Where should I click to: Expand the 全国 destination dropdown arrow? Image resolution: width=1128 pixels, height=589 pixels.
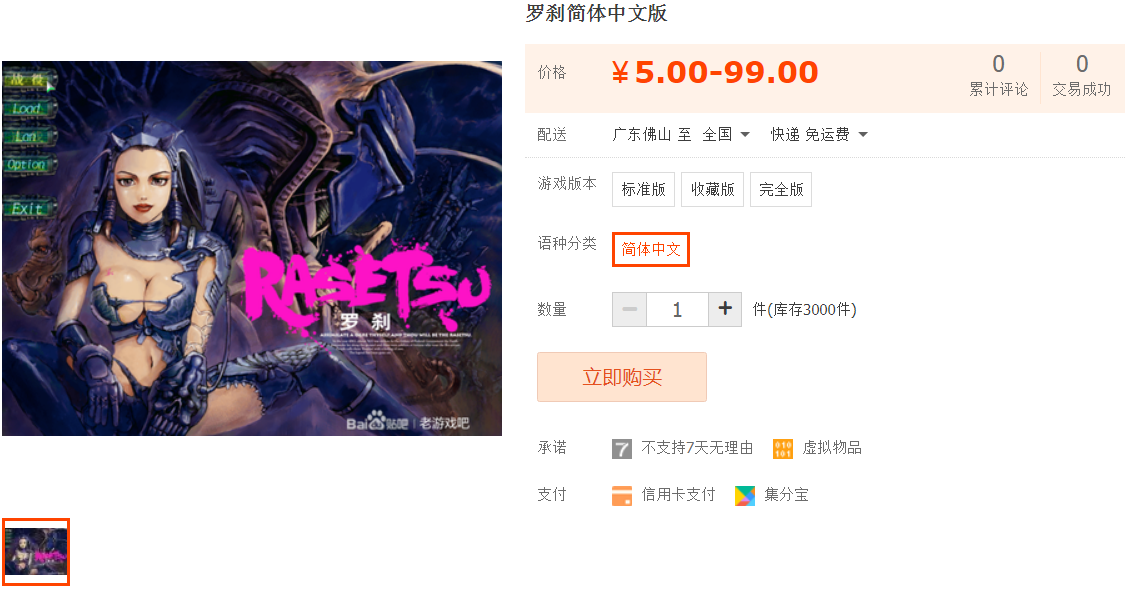point(745,134)
